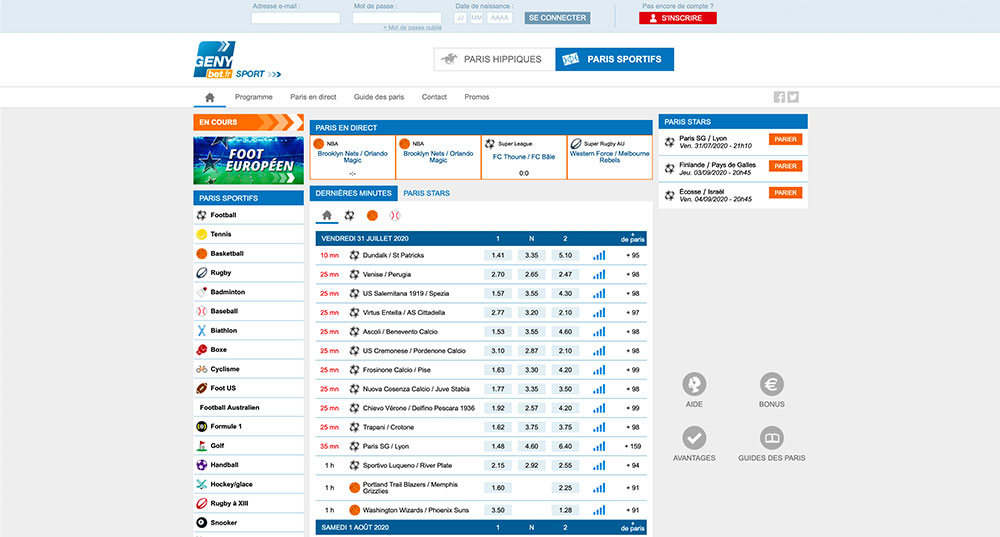
Task: Open the Avantages checkmark icon
Action: [x=694, y=438]
